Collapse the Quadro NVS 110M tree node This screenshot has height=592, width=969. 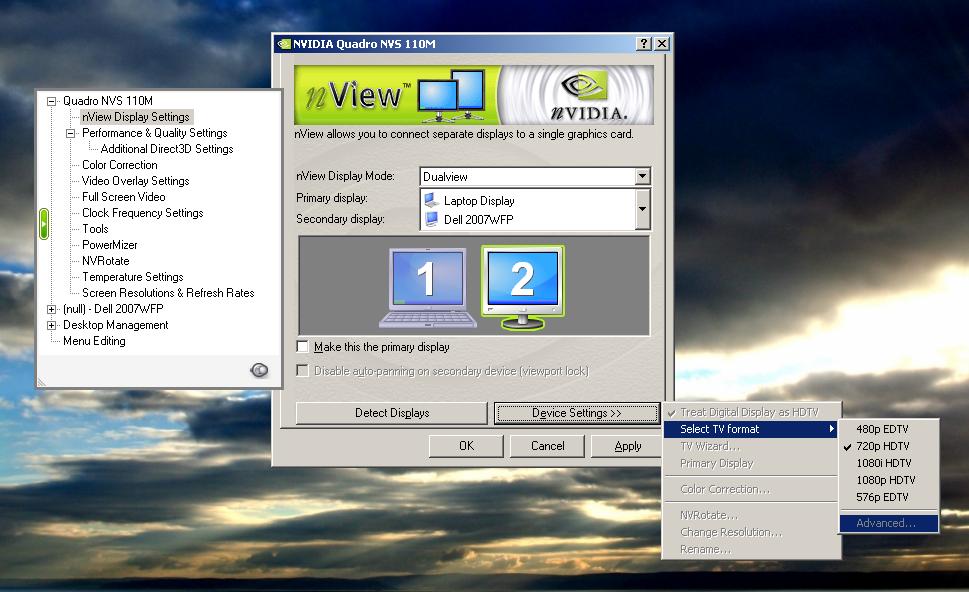(x=52, y=101)
